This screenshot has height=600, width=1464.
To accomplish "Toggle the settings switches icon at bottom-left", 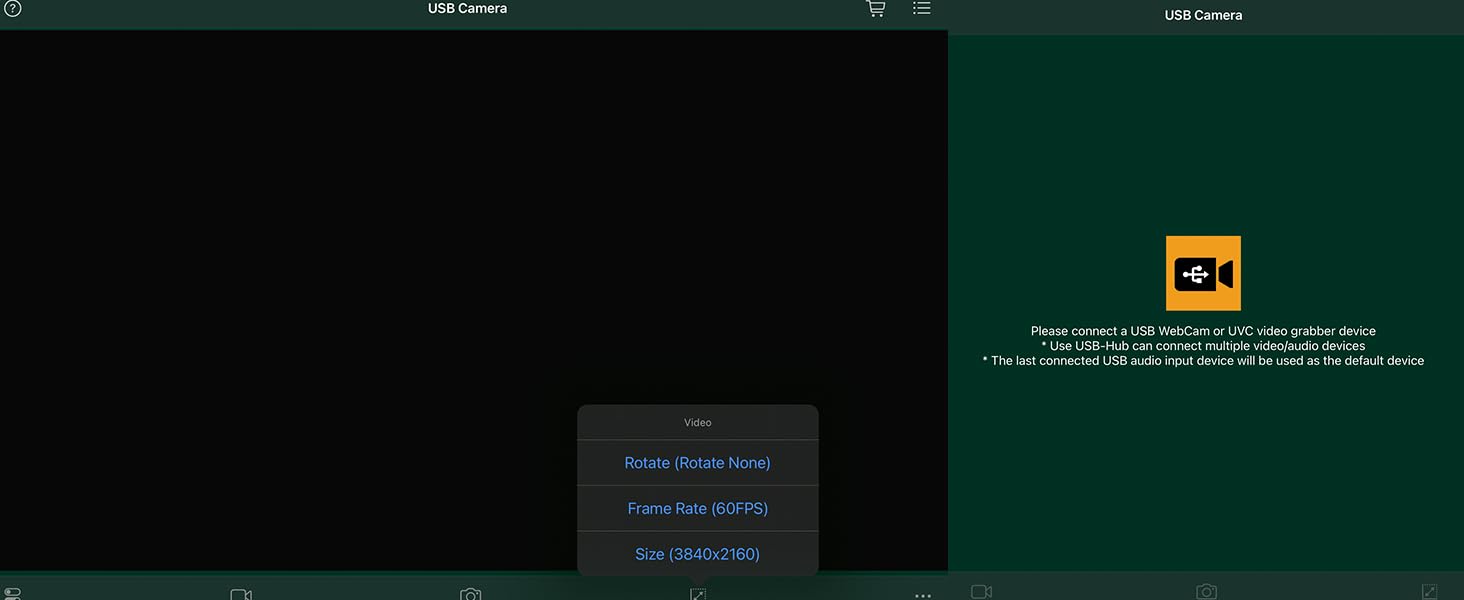I will coord(13,593).
